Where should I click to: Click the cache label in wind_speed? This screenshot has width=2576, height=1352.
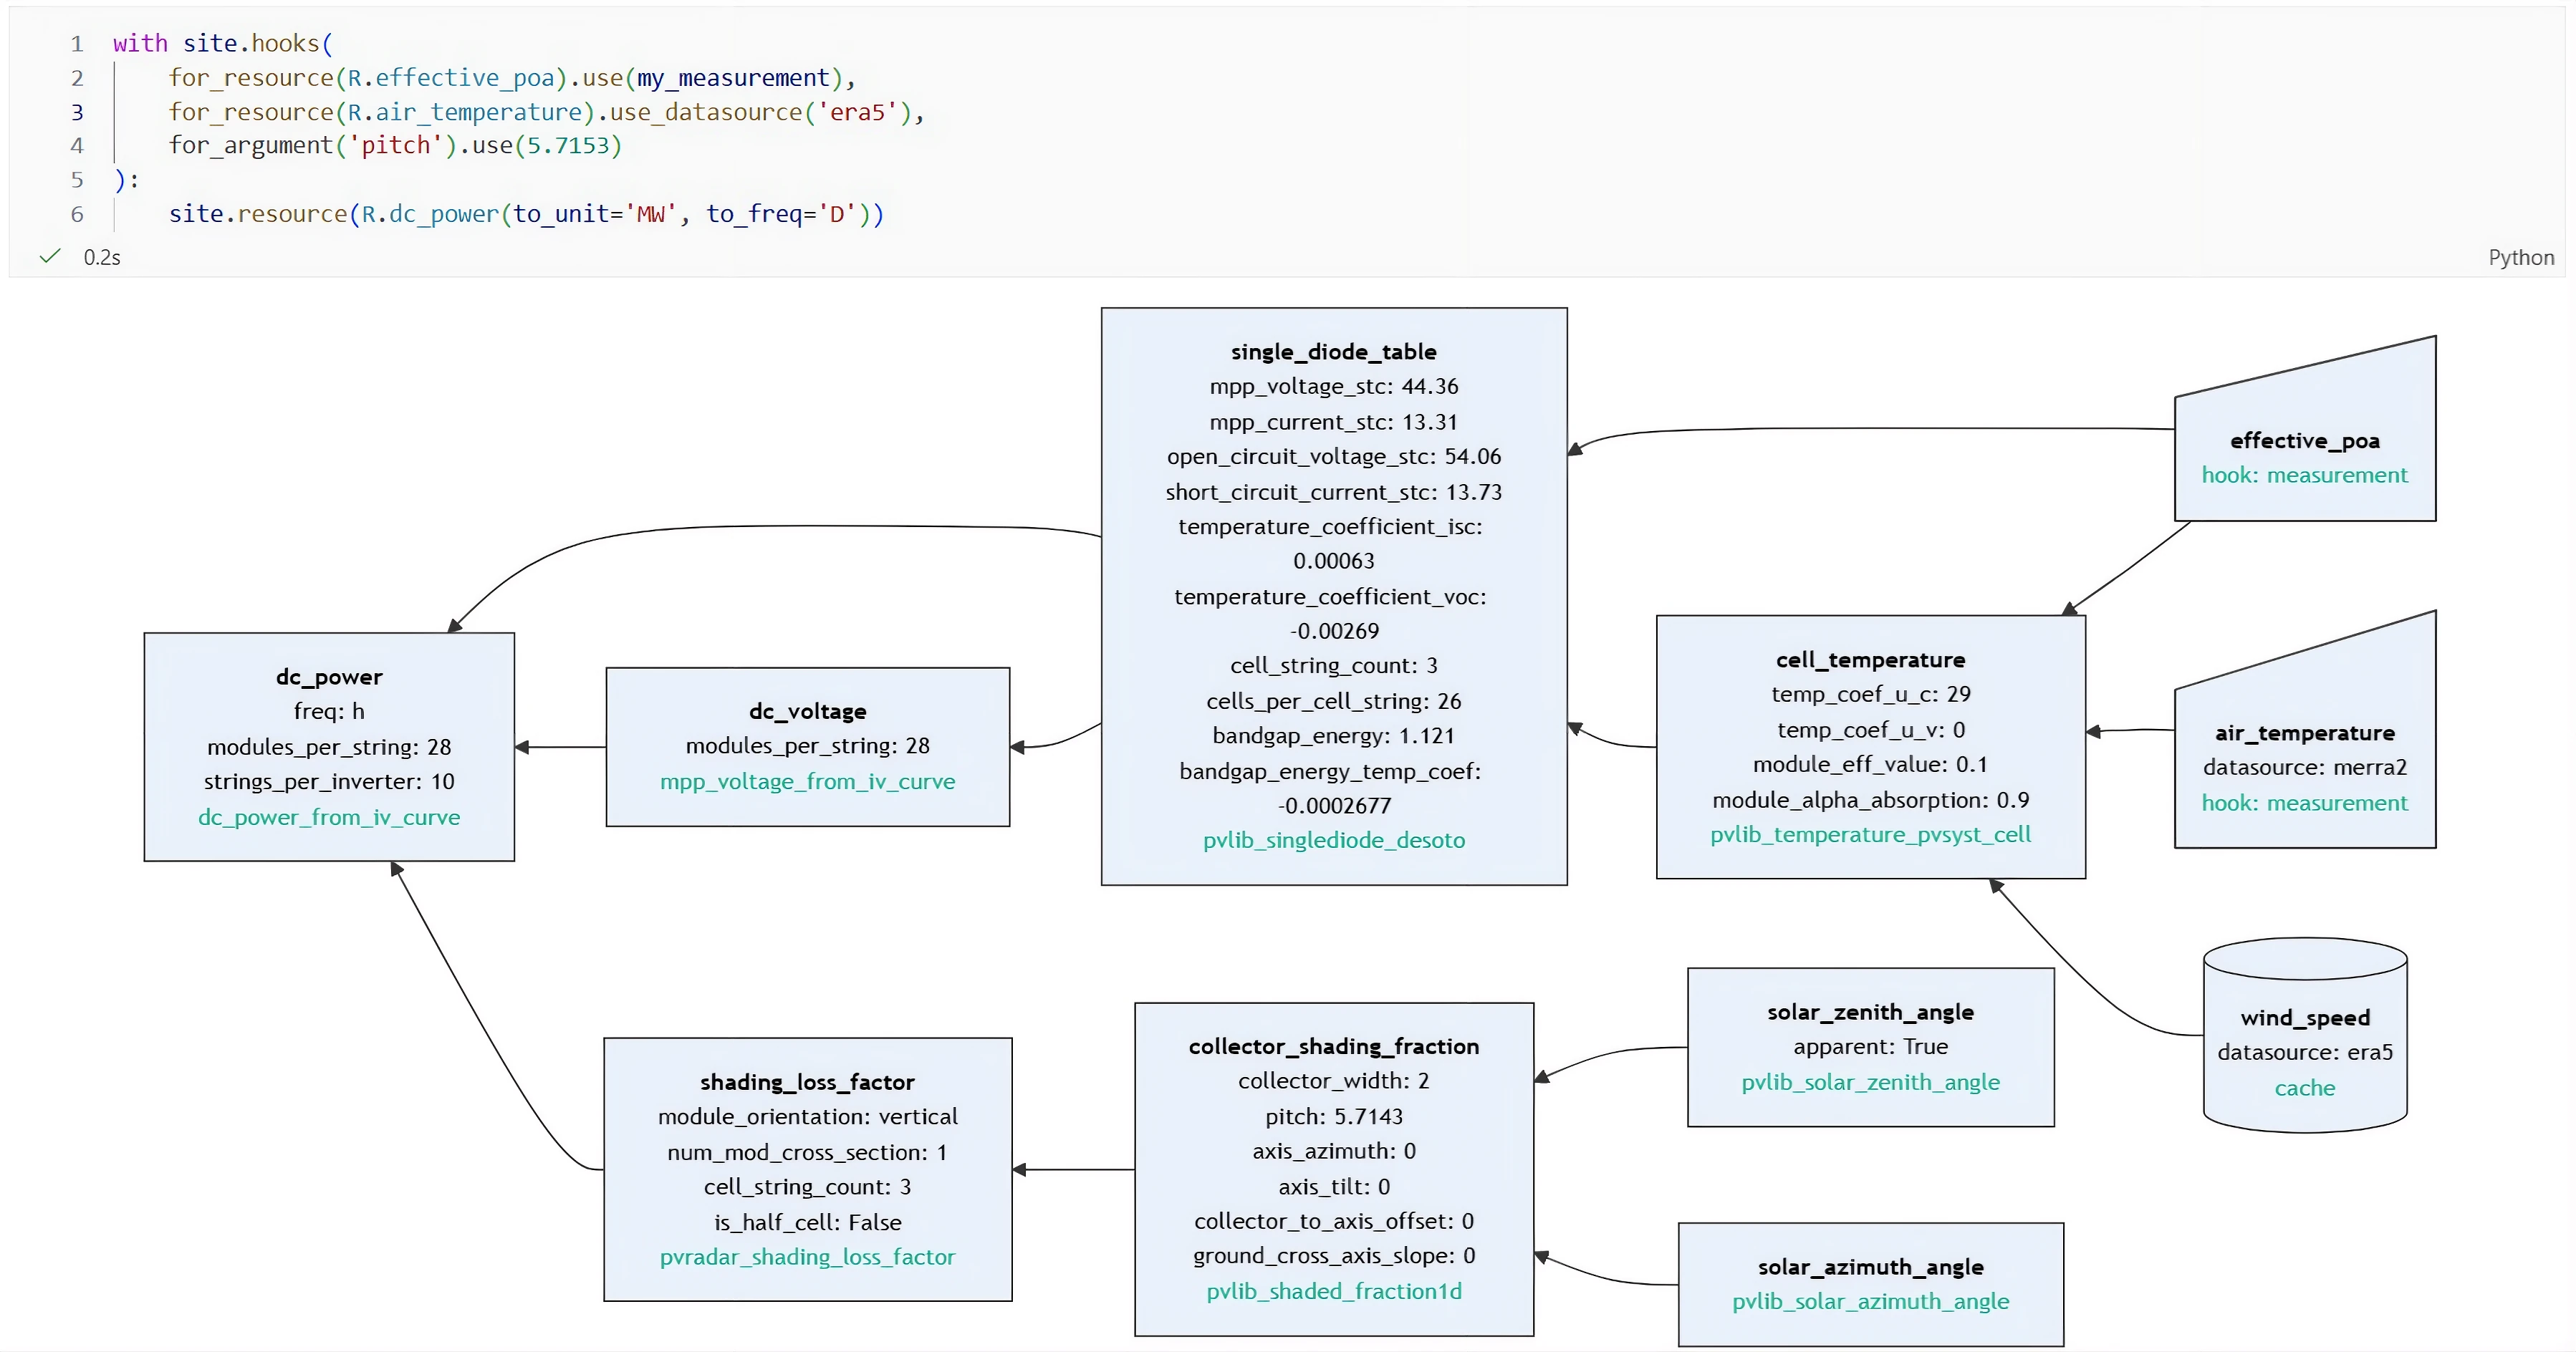[x=2304, y=1088]
